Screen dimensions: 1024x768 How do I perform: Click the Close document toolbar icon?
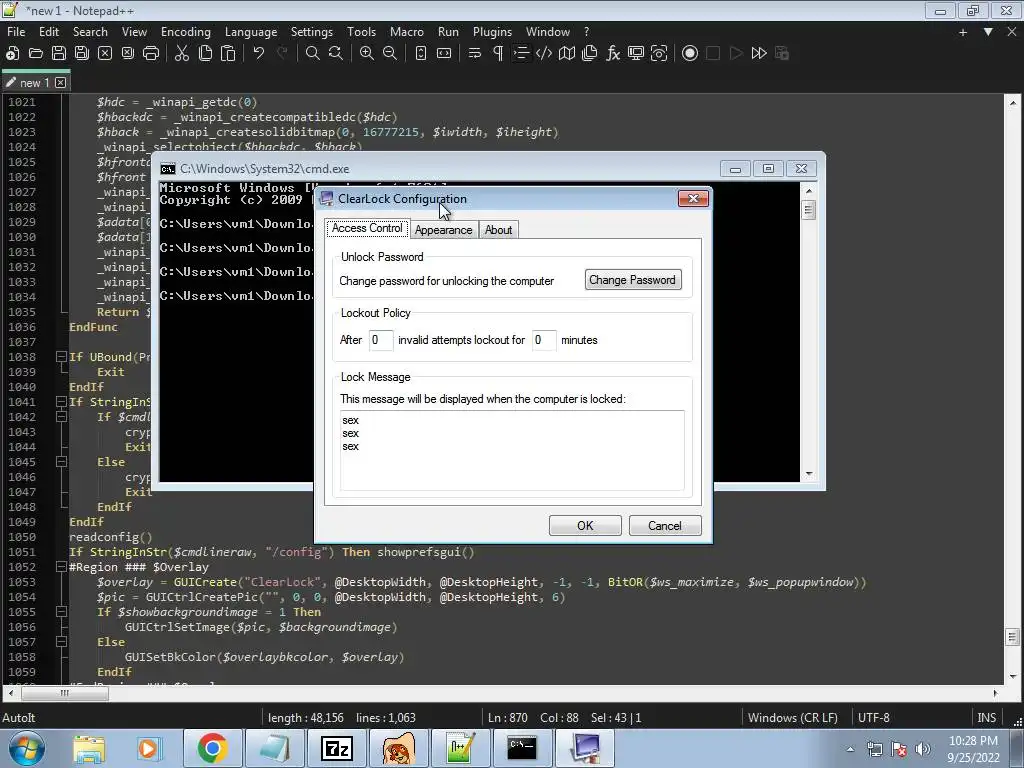[104, 54]
